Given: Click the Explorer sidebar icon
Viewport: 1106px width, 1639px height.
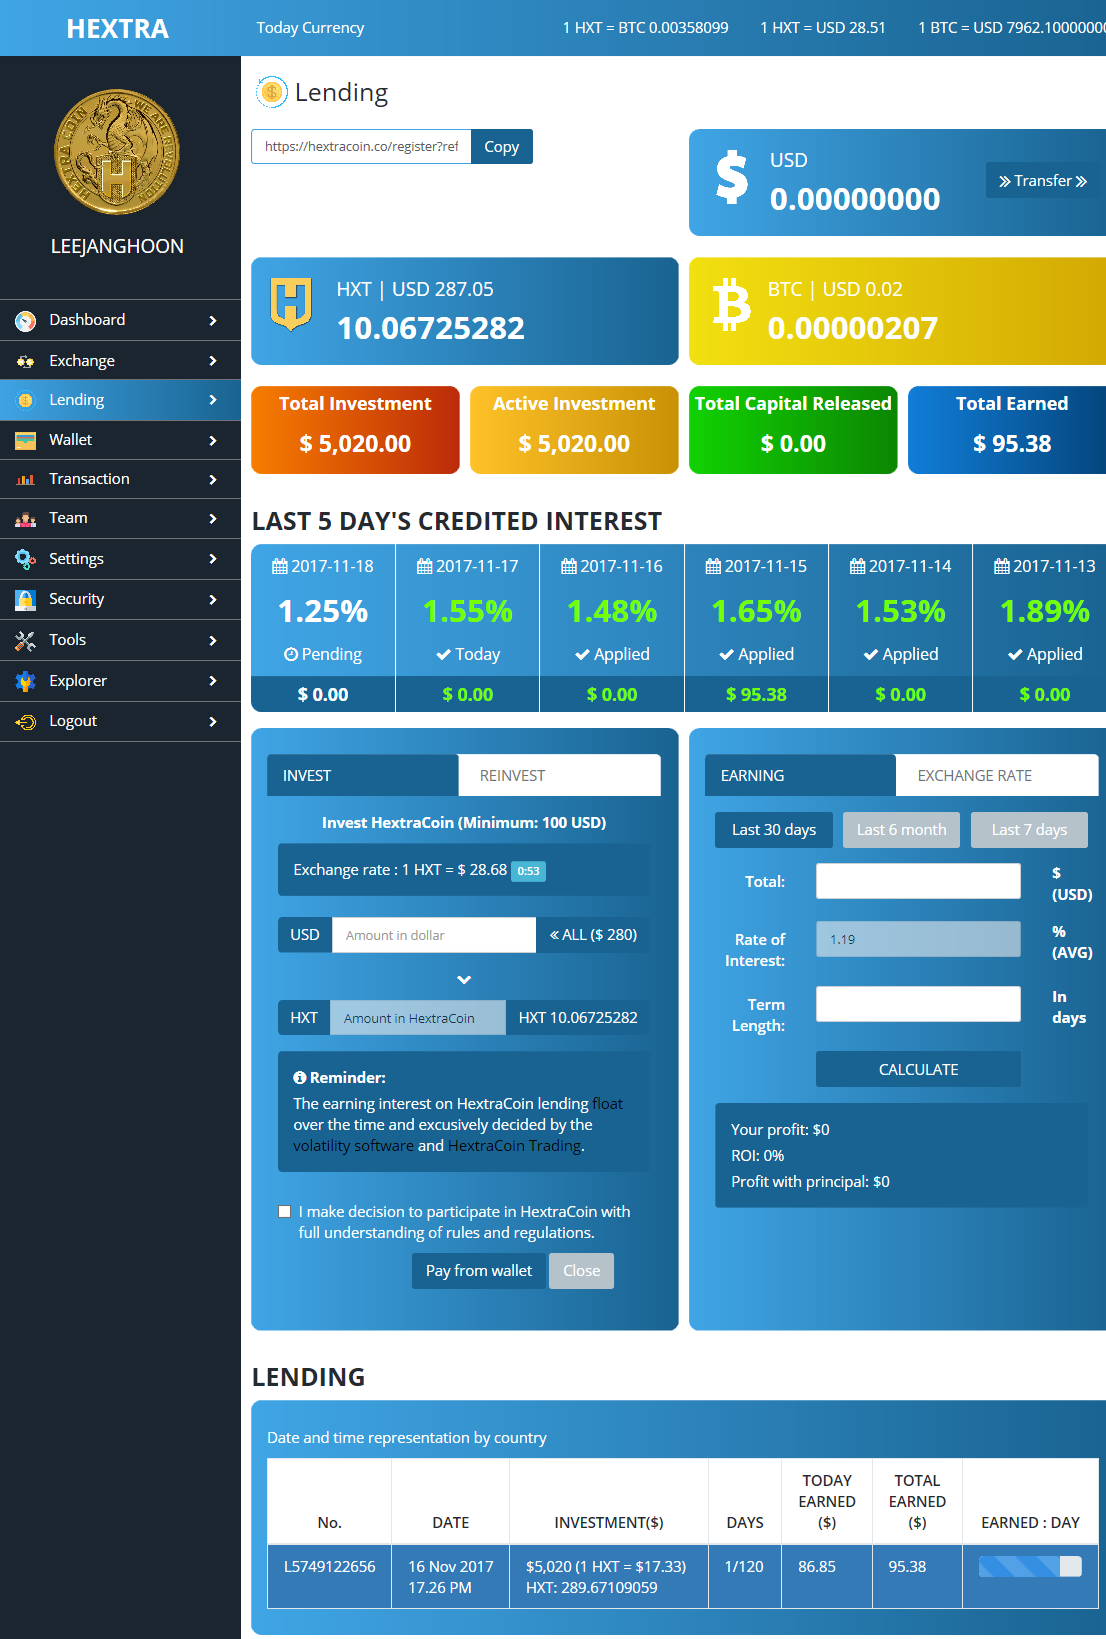Looking at the screenshot, I should 25,681.
